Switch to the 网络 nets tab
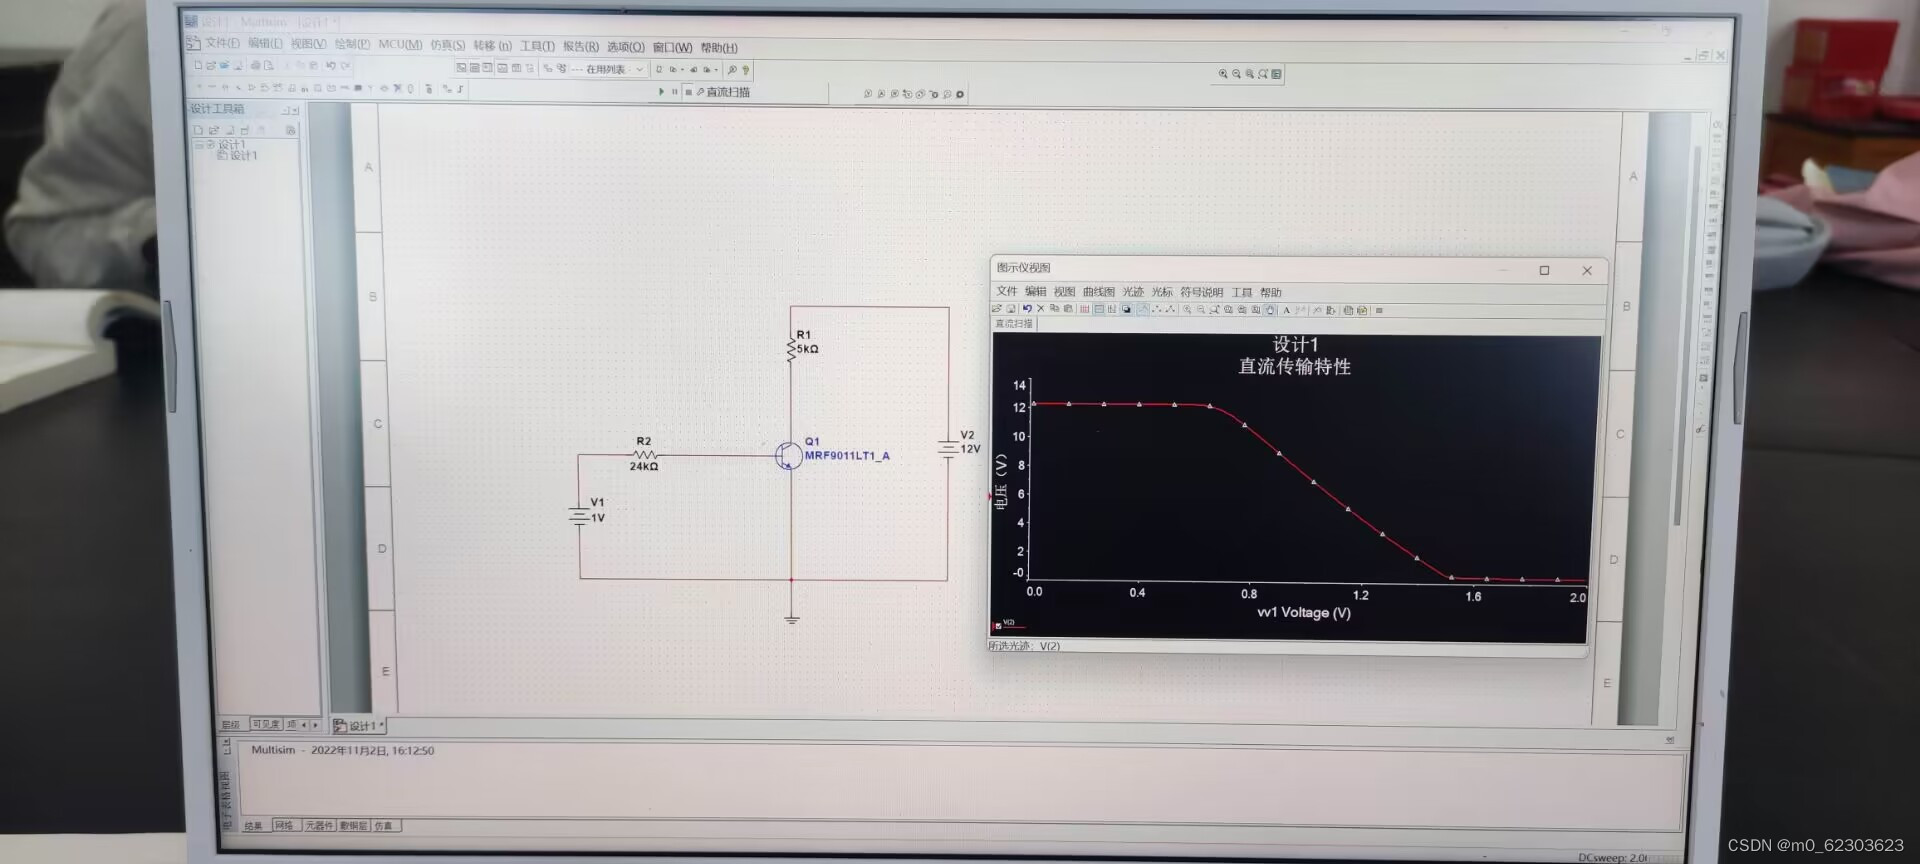 (x=285, y=825)
